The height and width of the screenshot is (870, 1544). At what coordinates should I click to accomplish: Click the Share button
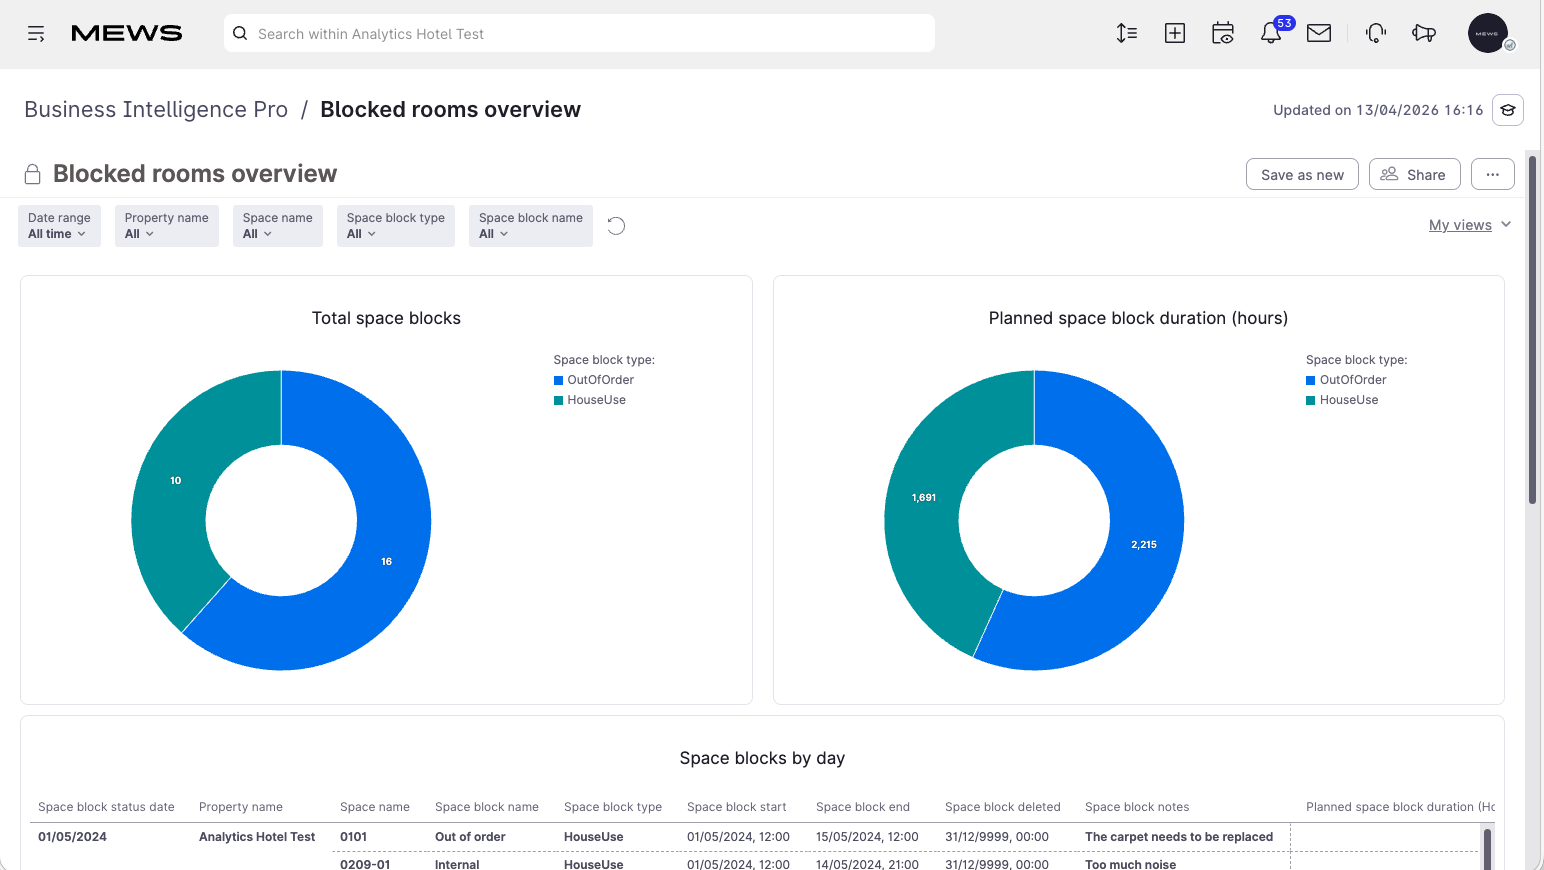[x=1414, y=174]
